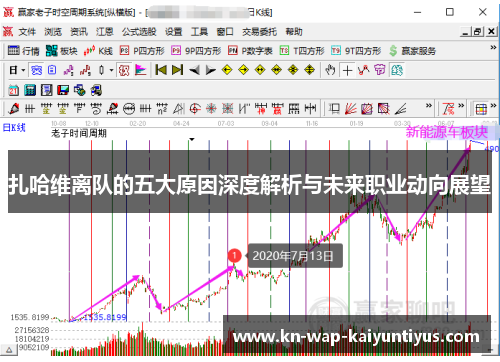Image resolution: width=500 pixels, height=362 pixels.
Task: Click the 赢家服务 dollar-sign button
Action: point(412,51)
